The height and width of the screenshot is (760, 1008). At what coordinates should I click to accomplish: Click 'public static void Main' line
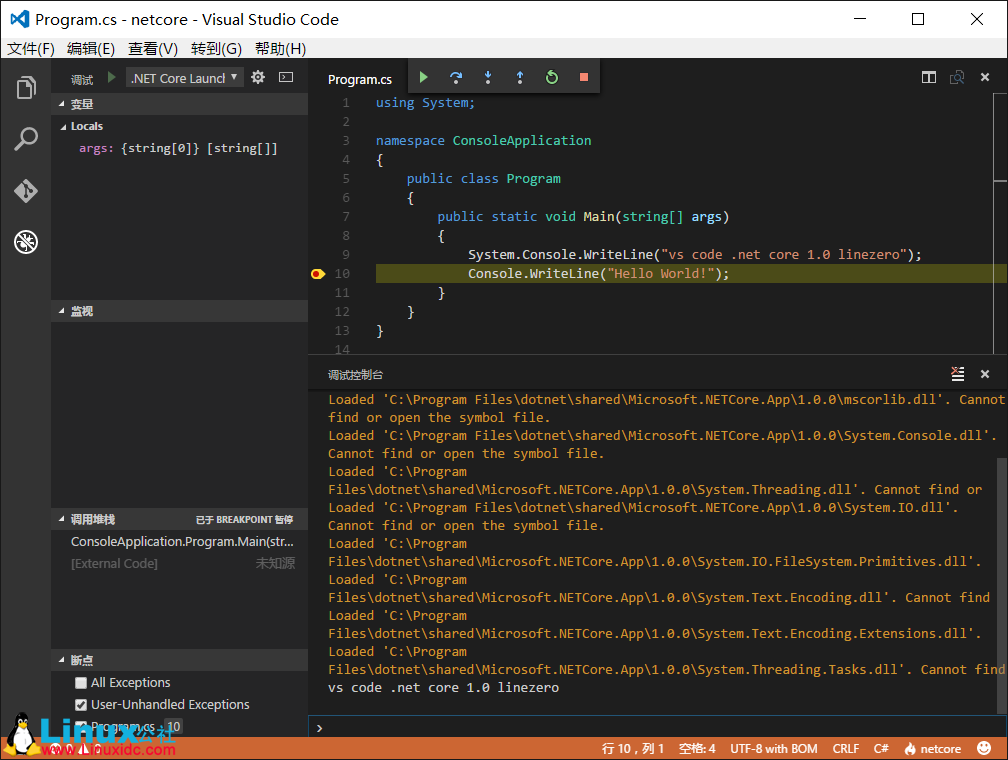[583, 217]
